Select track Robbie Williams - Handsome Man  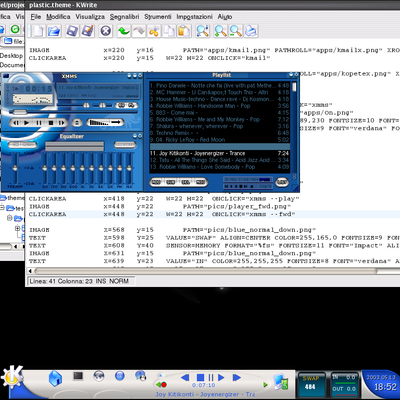219,106
